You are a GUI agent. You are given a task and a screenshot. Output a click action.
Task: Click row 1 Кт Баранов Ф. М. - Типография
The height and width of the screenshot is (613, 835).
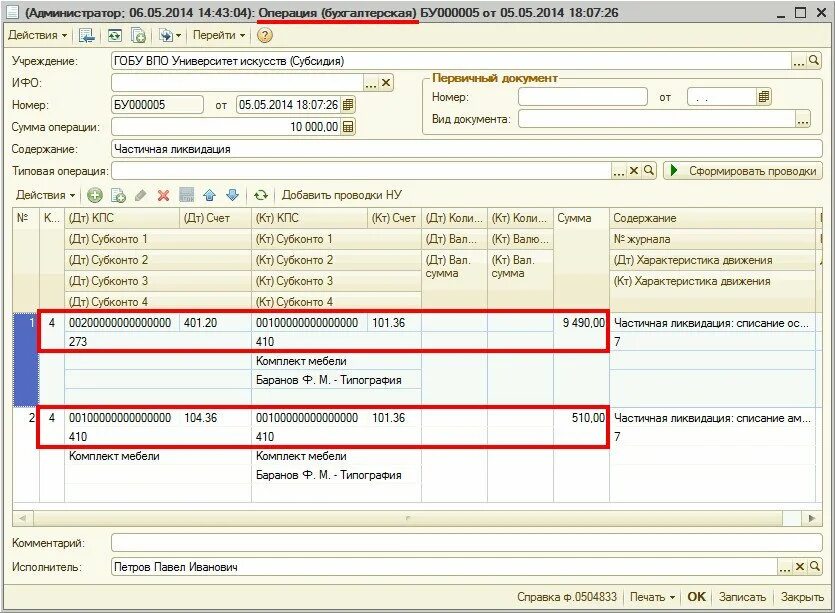click(337, 380)
